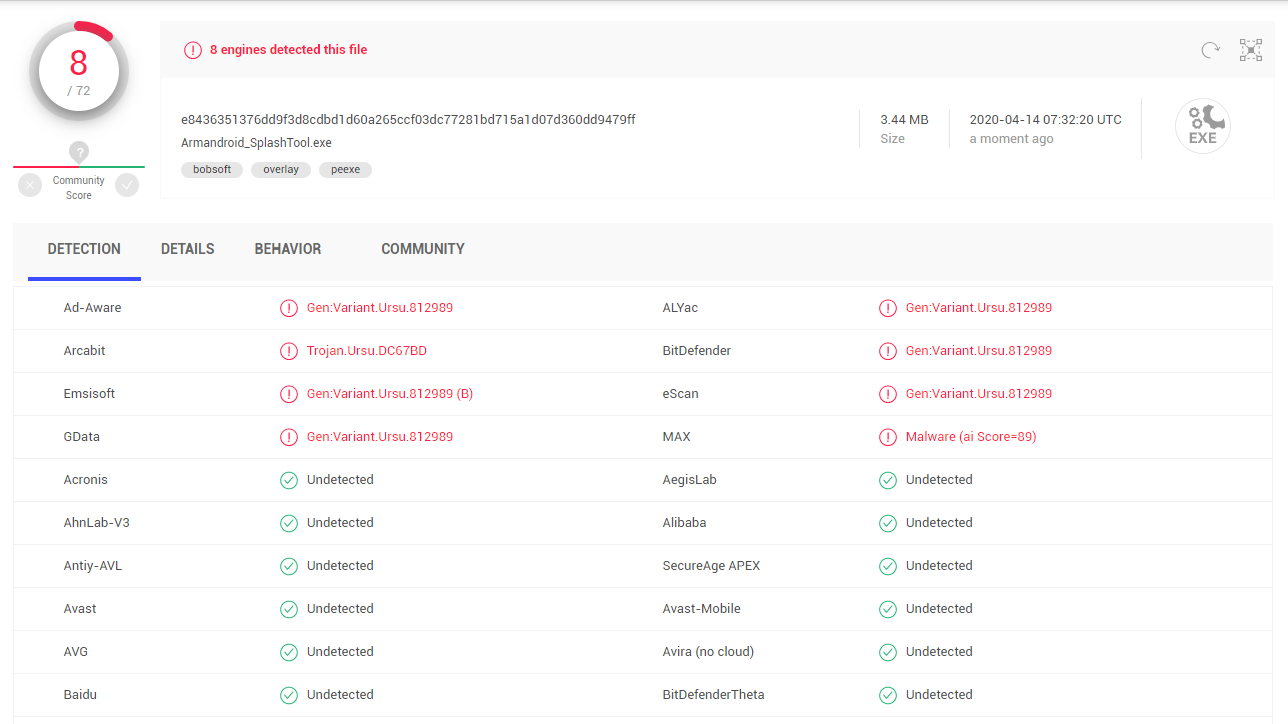Click the Arcabit detection warning icon
1288x724 pixels.
click(289, 351)
